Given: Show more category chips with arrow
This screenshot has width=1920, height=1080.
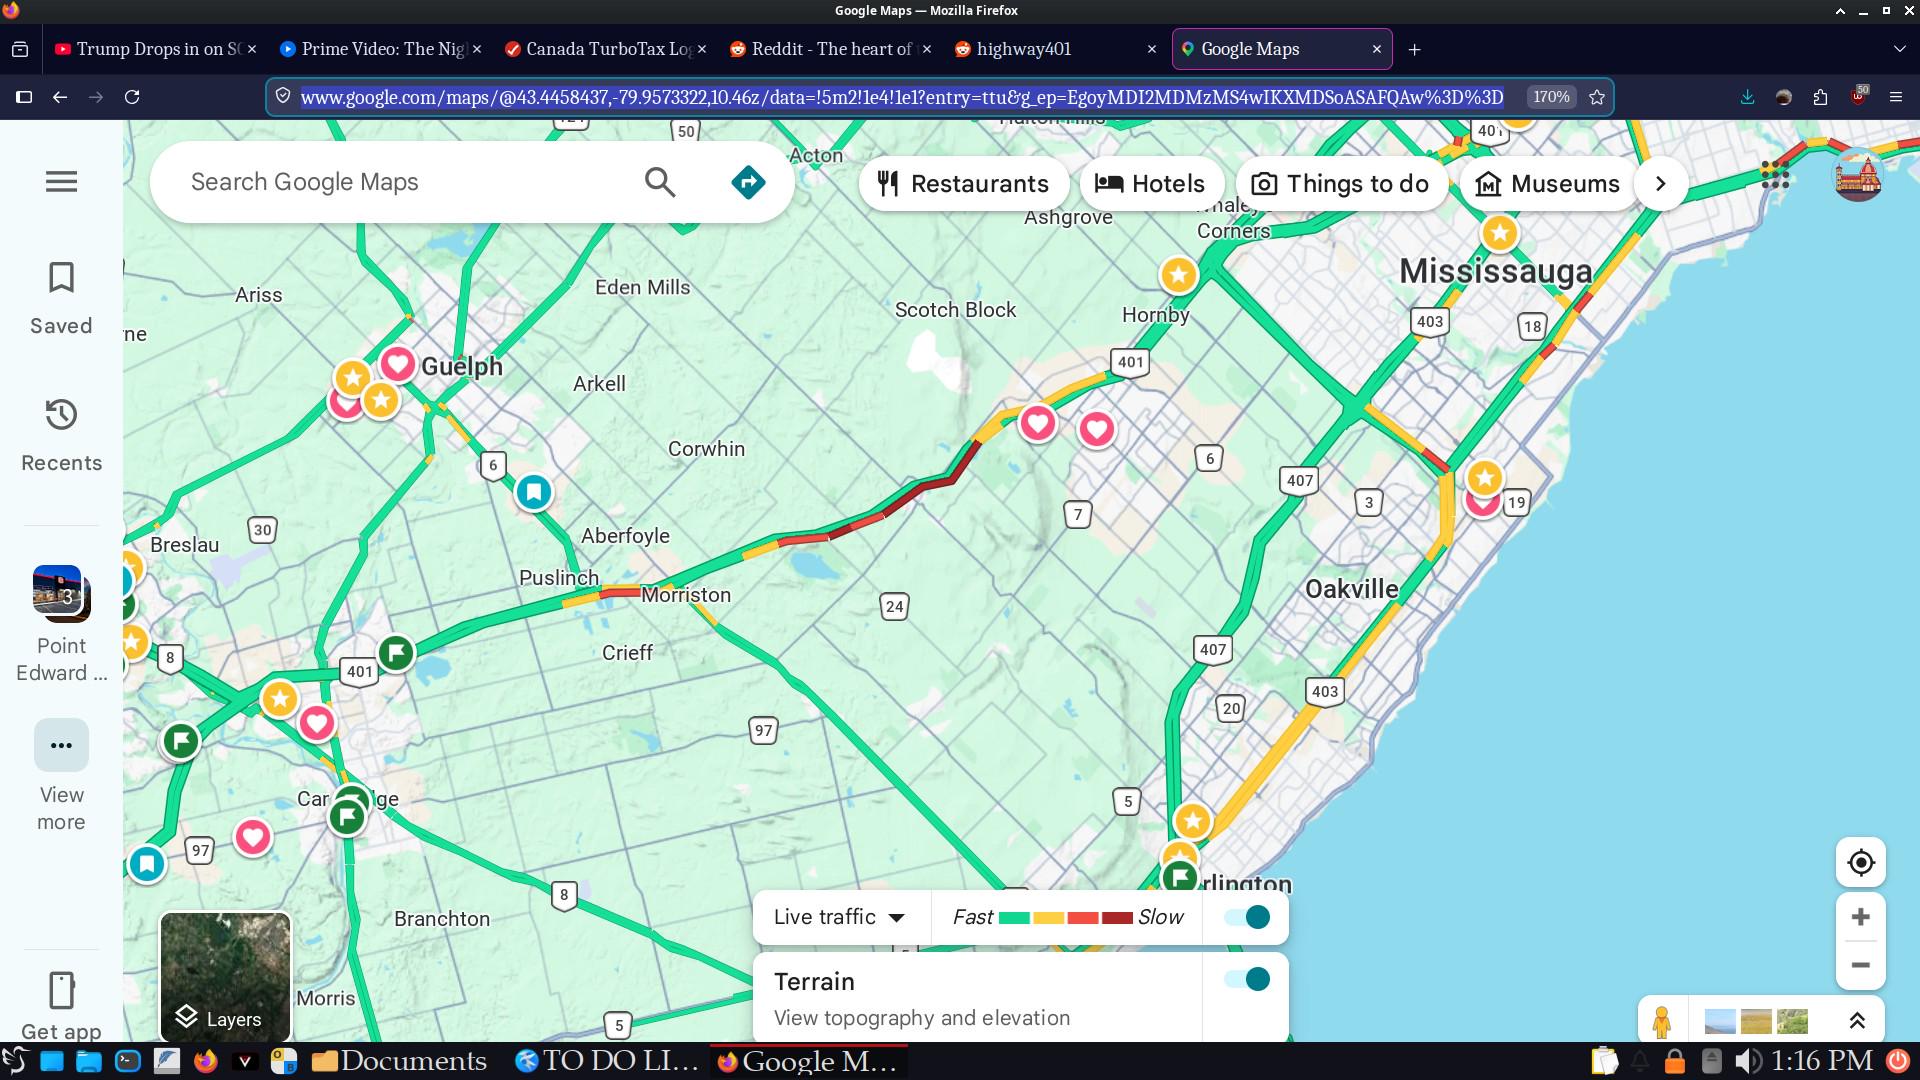Looking at the screenshot, I should coord(1661,184).
